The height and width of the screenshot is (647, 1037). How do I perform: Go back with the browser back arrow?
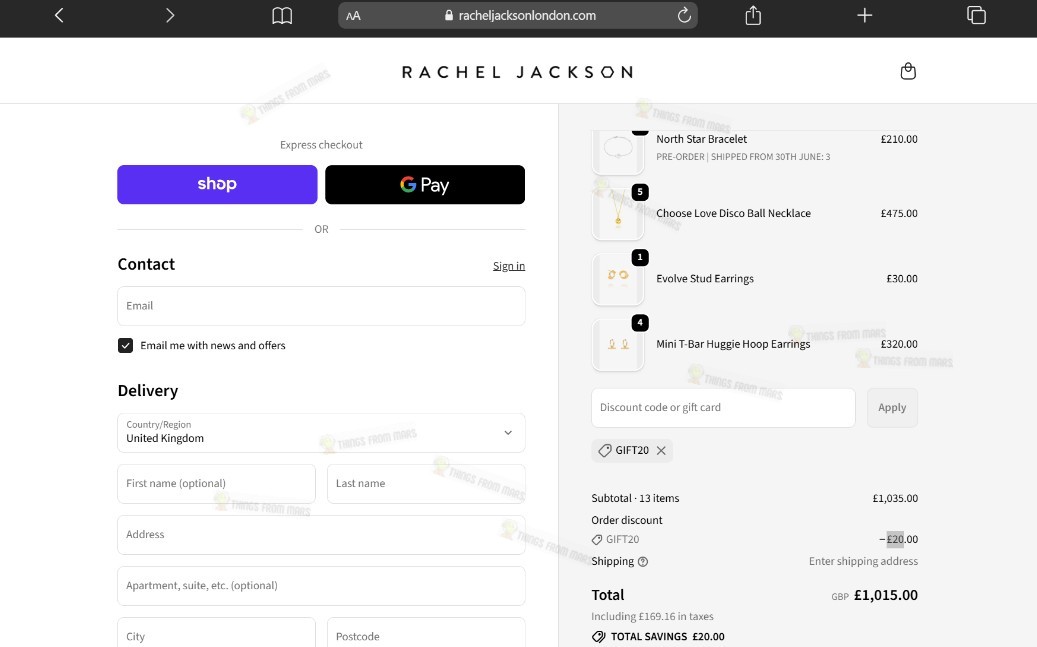click(x=59, y=15)
